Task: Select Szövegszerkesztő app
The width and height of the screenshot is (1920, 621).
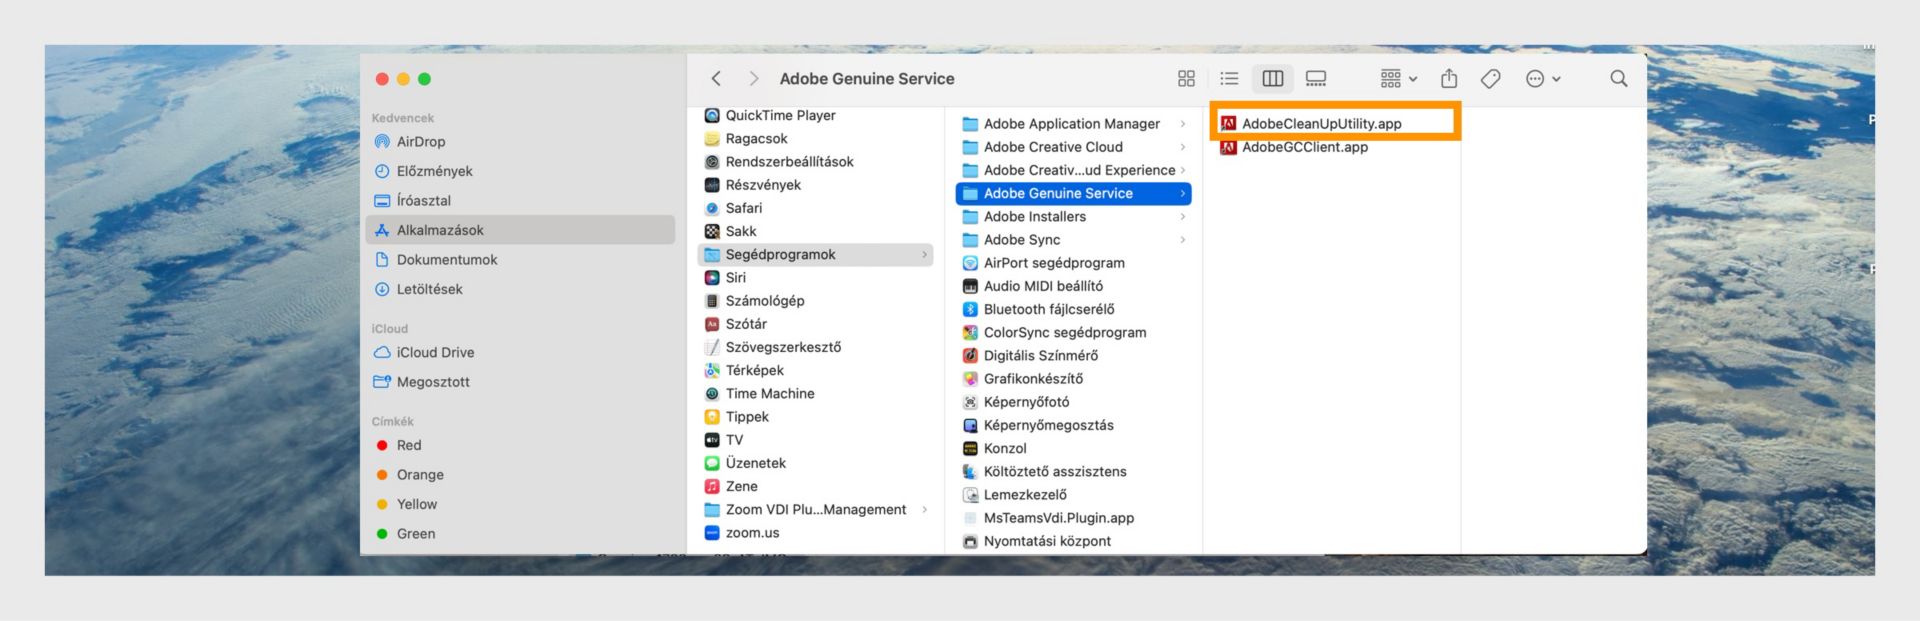Action: (815, 347)
